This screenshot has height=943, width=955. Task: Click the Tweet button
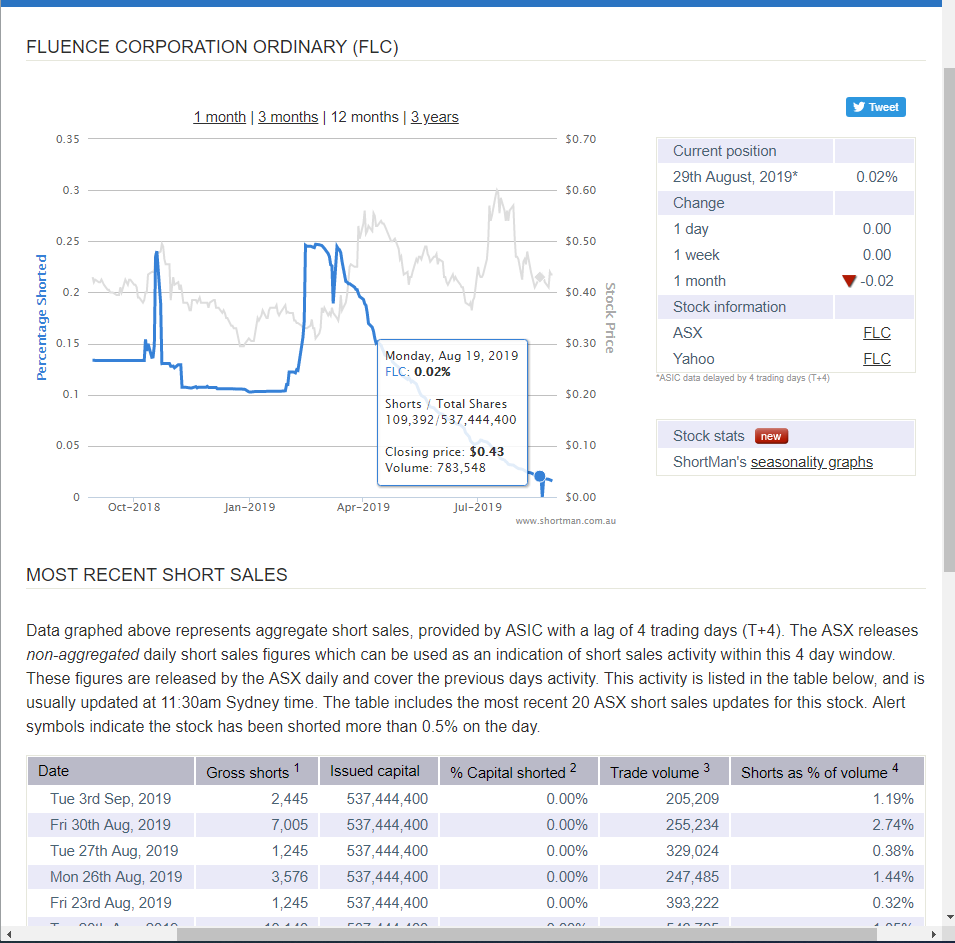[x=875, y=107]
